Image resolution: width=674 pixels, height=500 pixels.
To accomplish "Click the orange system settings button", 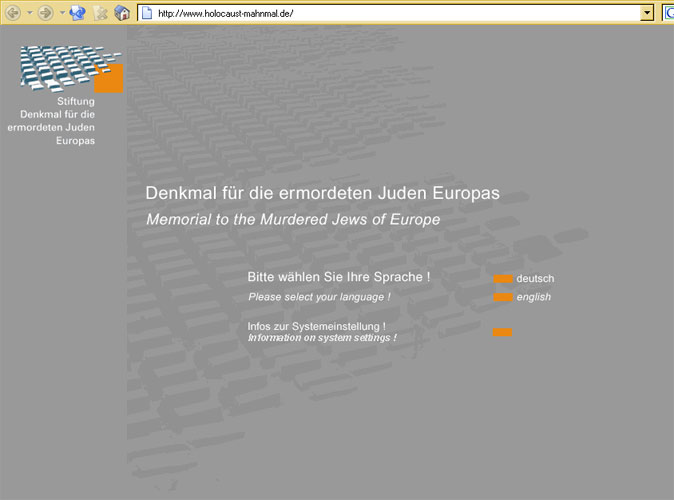I will [503, 332].
